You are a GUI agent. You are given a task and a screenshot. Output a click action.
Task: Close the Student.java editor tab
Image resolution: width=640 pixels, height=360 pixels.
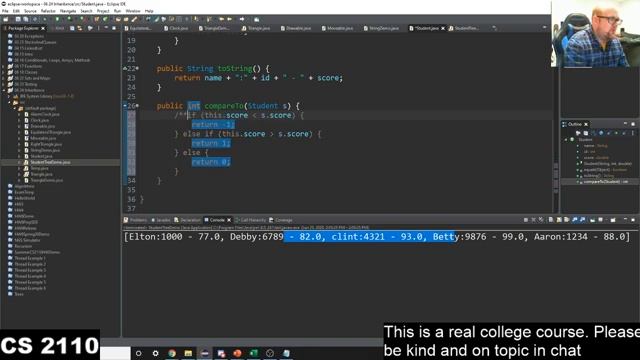pos(443,28)
